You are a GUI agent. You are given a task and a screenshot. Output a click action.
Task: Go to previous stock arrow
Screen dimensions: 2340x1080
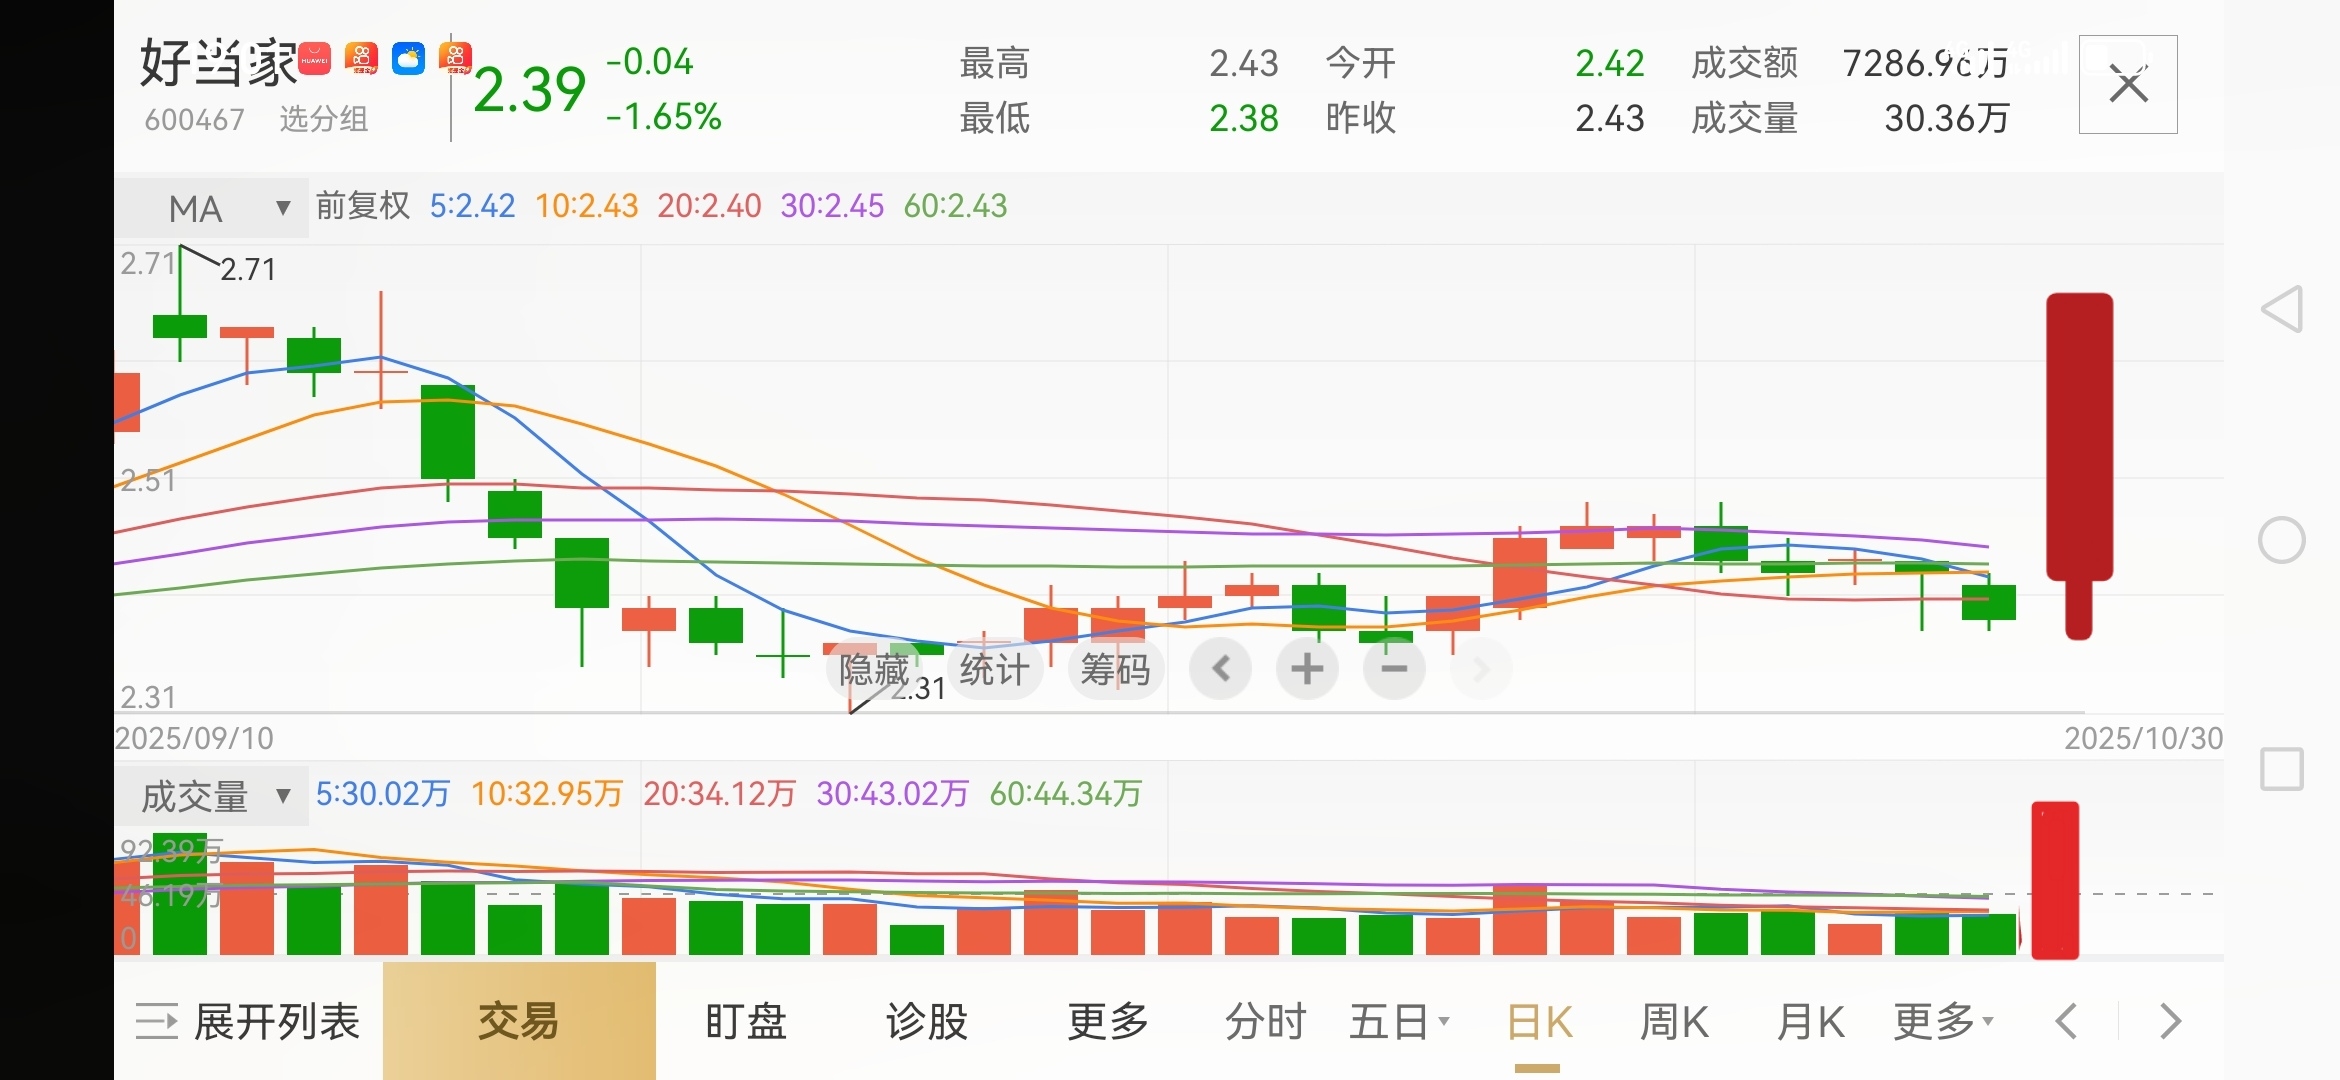(x=2066, y=1021)
